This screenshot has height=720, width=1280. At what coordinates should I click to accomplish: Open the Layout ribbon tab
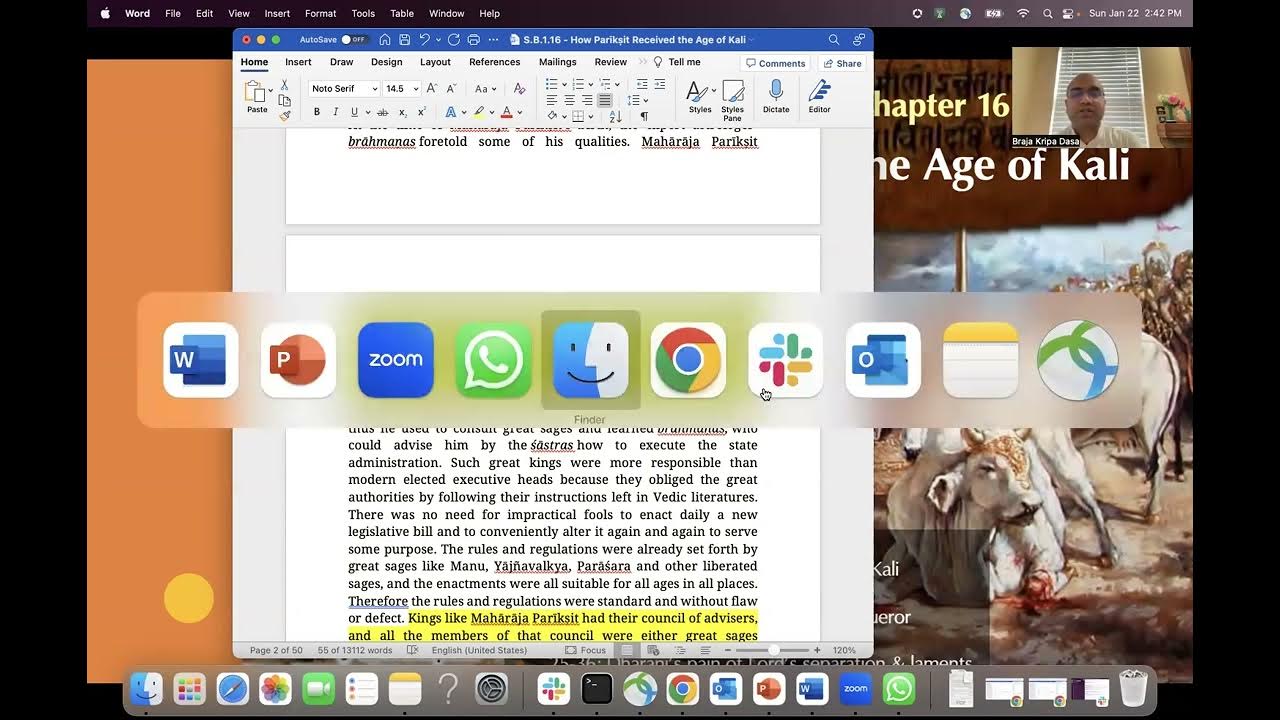[x=435, y=62]
